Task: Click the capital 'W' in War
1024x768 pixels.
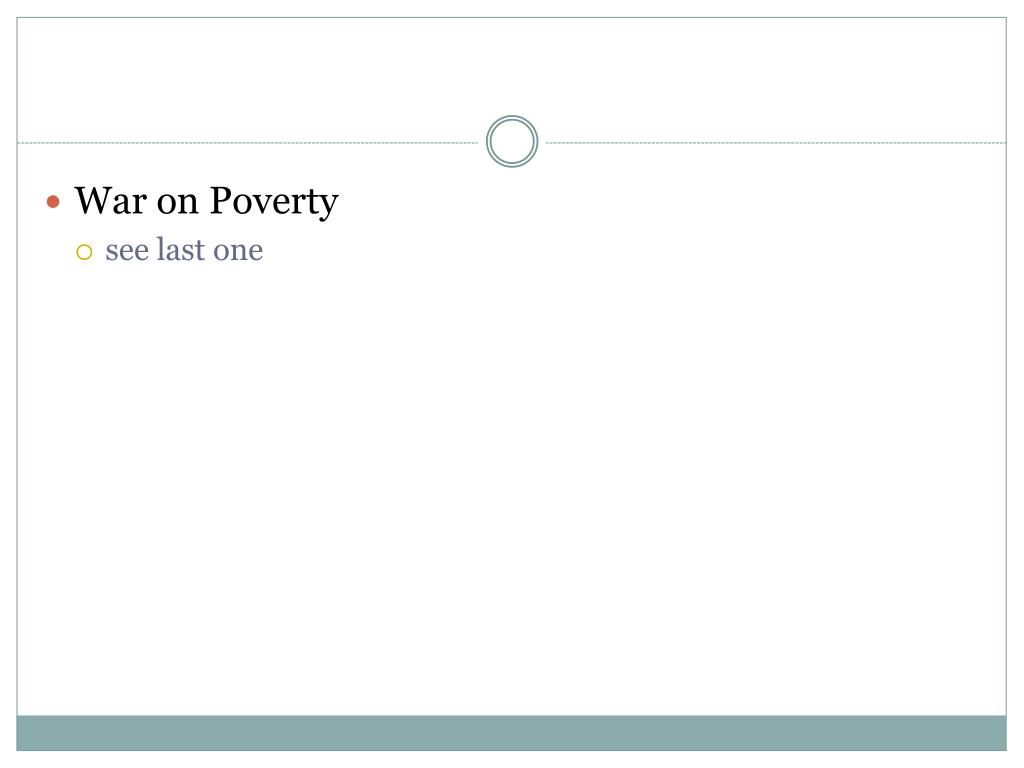Action: click(x=95, y=201)
